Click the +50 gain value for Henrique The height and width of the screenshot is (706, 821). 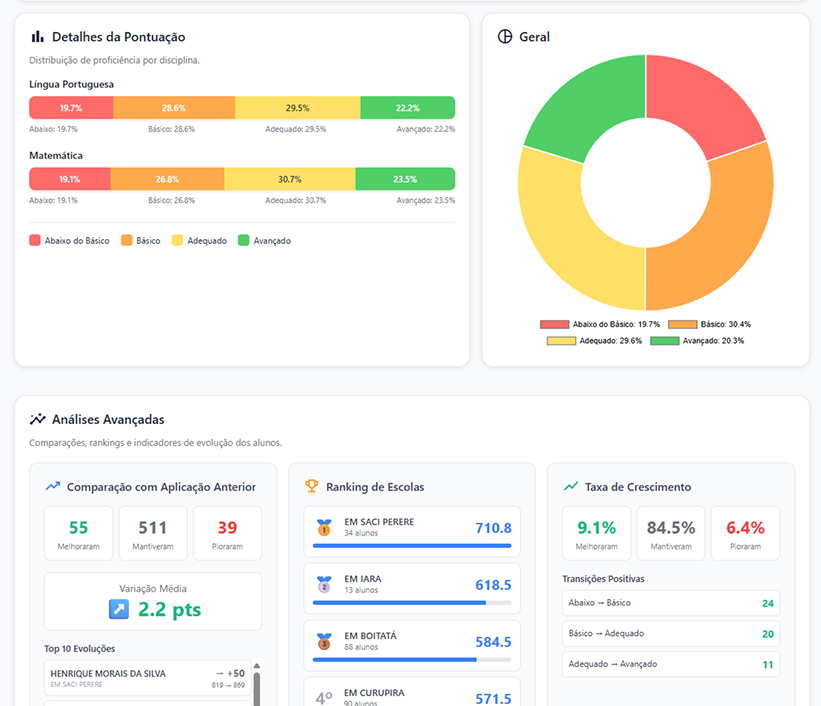(236, 674)
